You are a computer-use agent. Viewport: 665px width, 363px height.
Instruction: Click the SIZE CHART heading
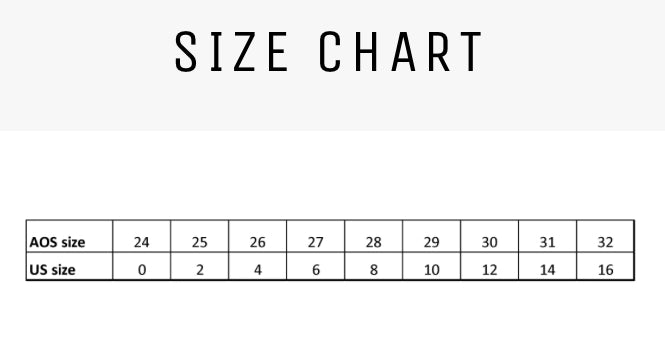329,51
